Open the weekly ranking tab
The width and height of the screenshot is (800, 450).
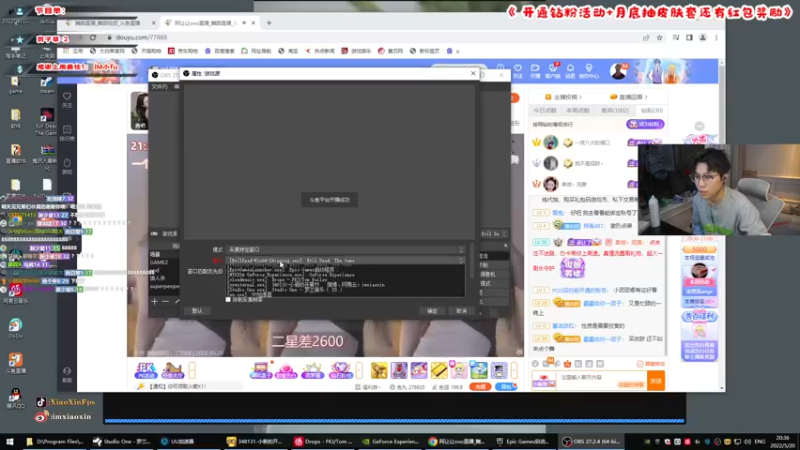click(x=578, y=111)
